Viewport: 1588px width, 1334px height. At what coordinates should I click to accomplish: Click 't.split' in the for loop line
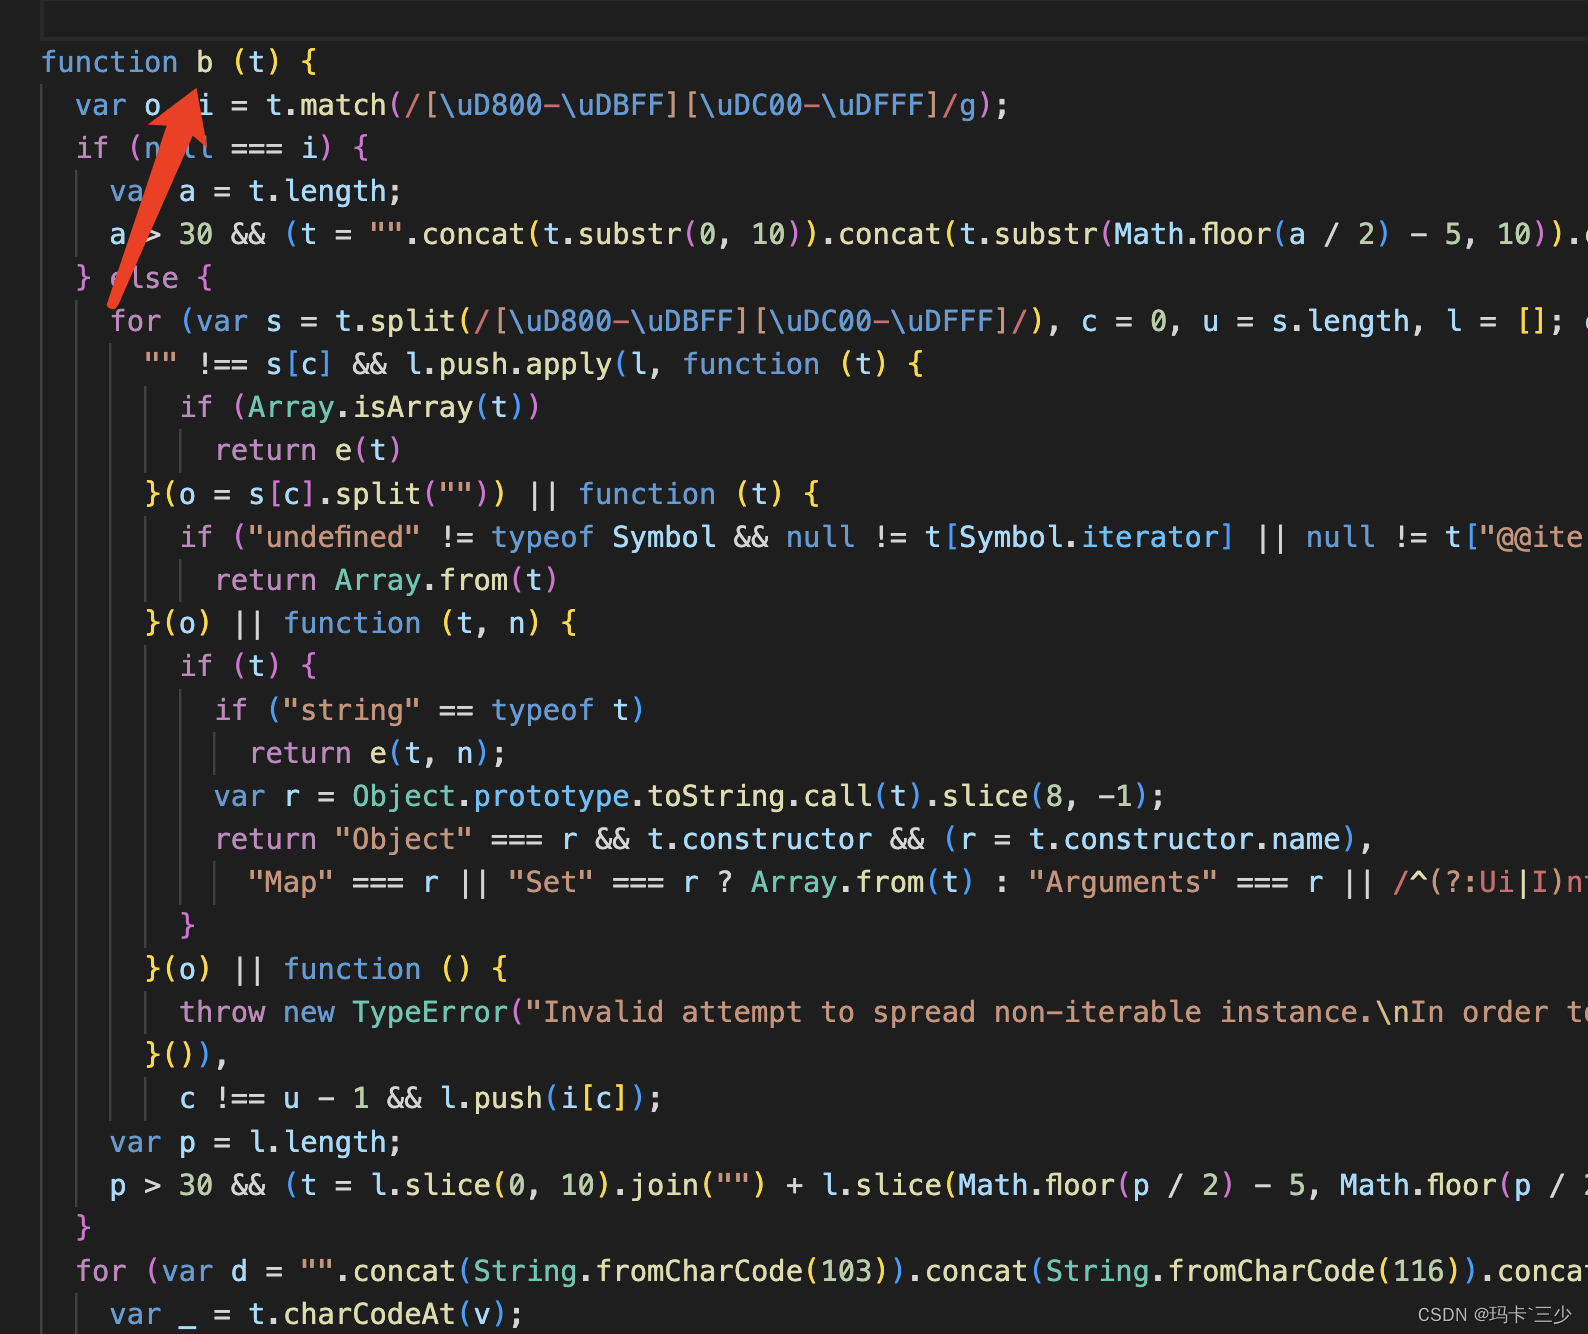click(x=396, y=321)
